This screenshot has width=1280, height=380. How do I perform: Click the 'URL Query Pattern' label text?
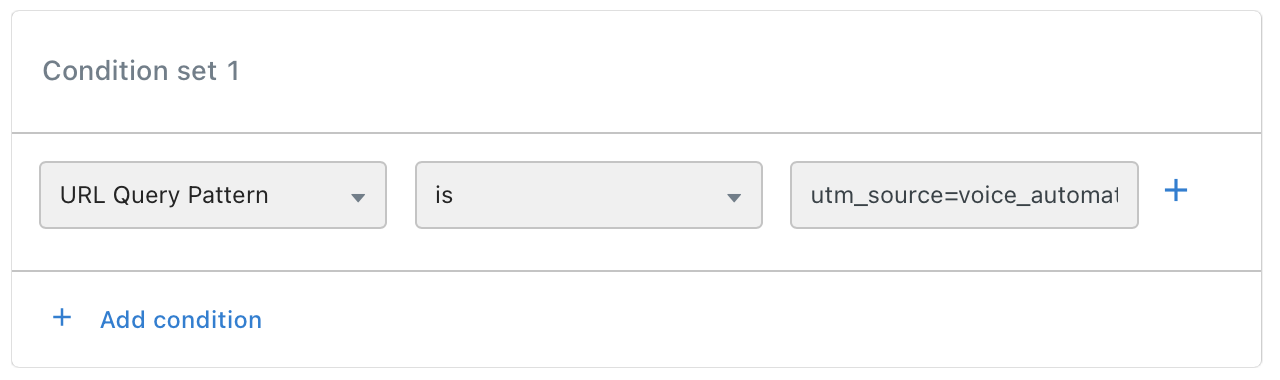[x=164, y=195]
